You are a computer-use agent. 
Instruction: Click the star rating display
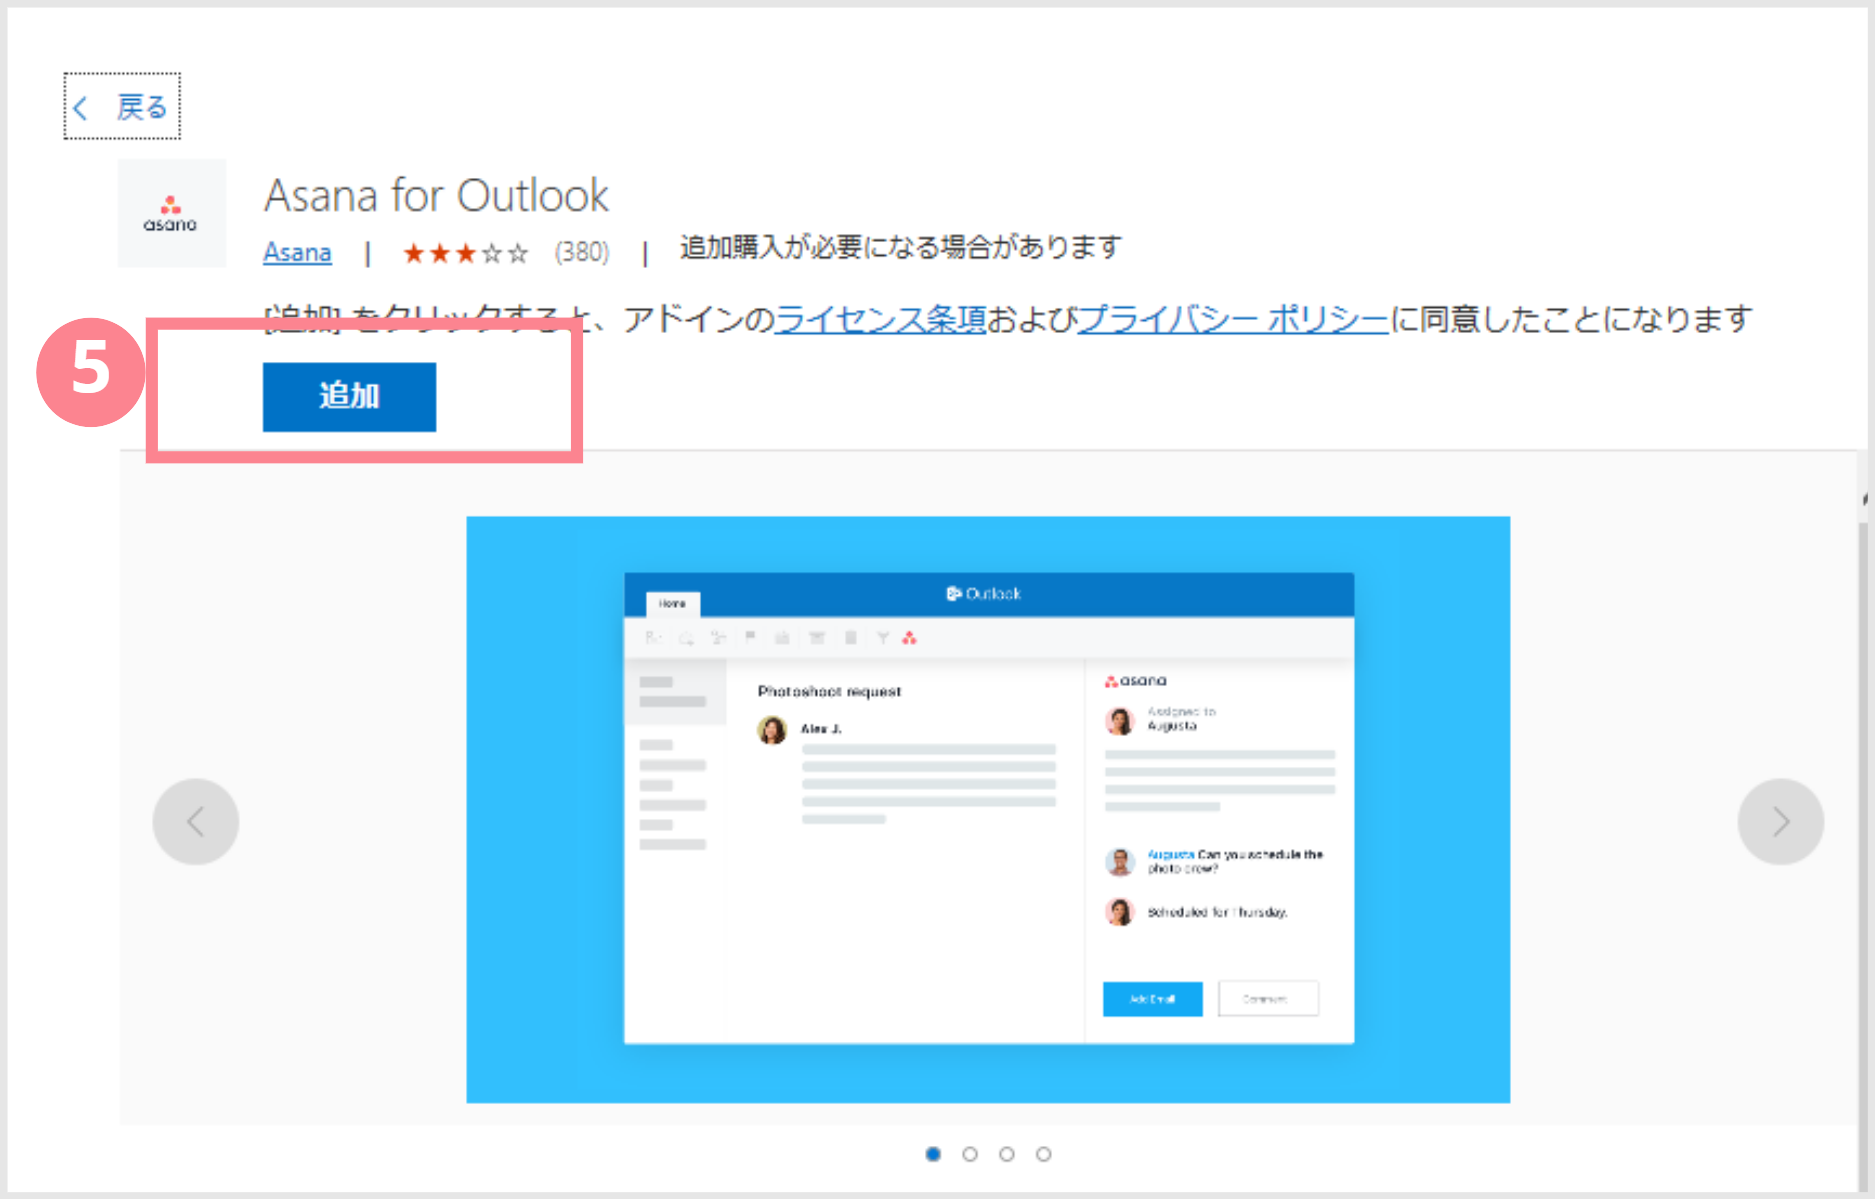click(x=465, y=253)
